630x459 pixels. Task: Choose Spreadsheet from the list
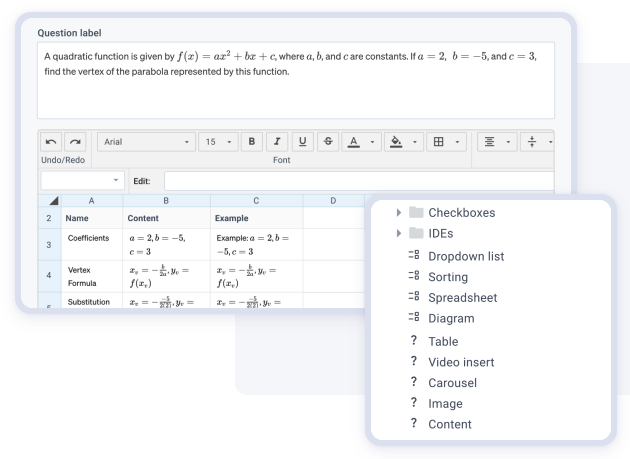coord(462,297)
